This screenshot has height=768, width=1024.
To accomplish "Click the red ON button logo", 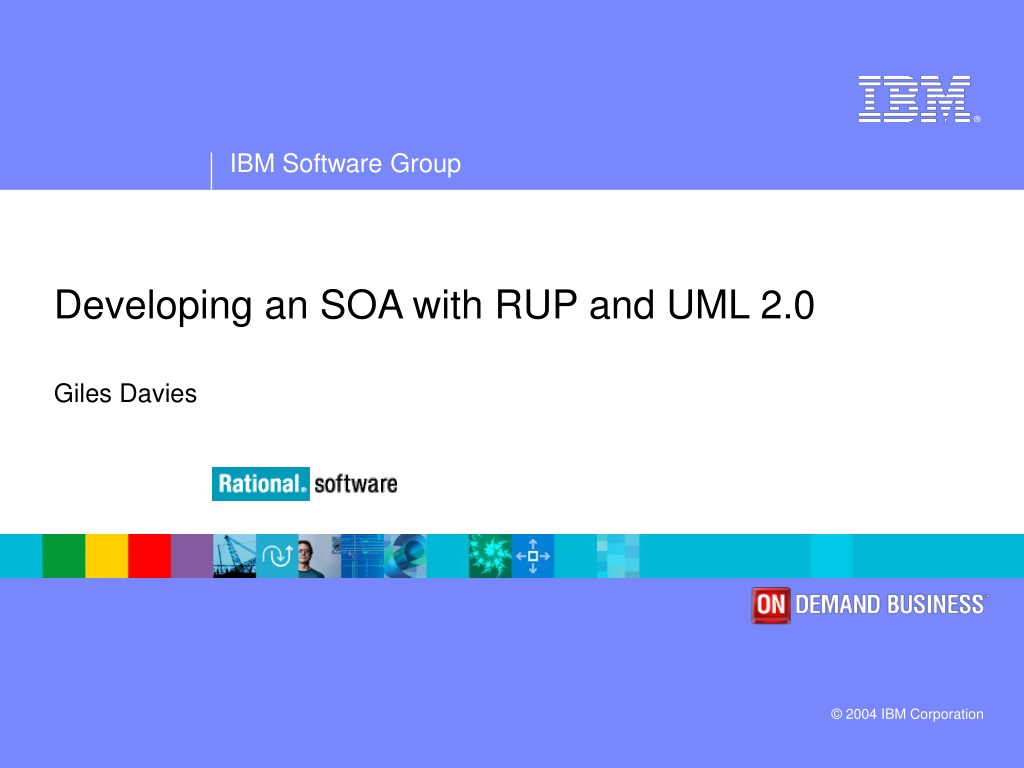I will 771,605.
